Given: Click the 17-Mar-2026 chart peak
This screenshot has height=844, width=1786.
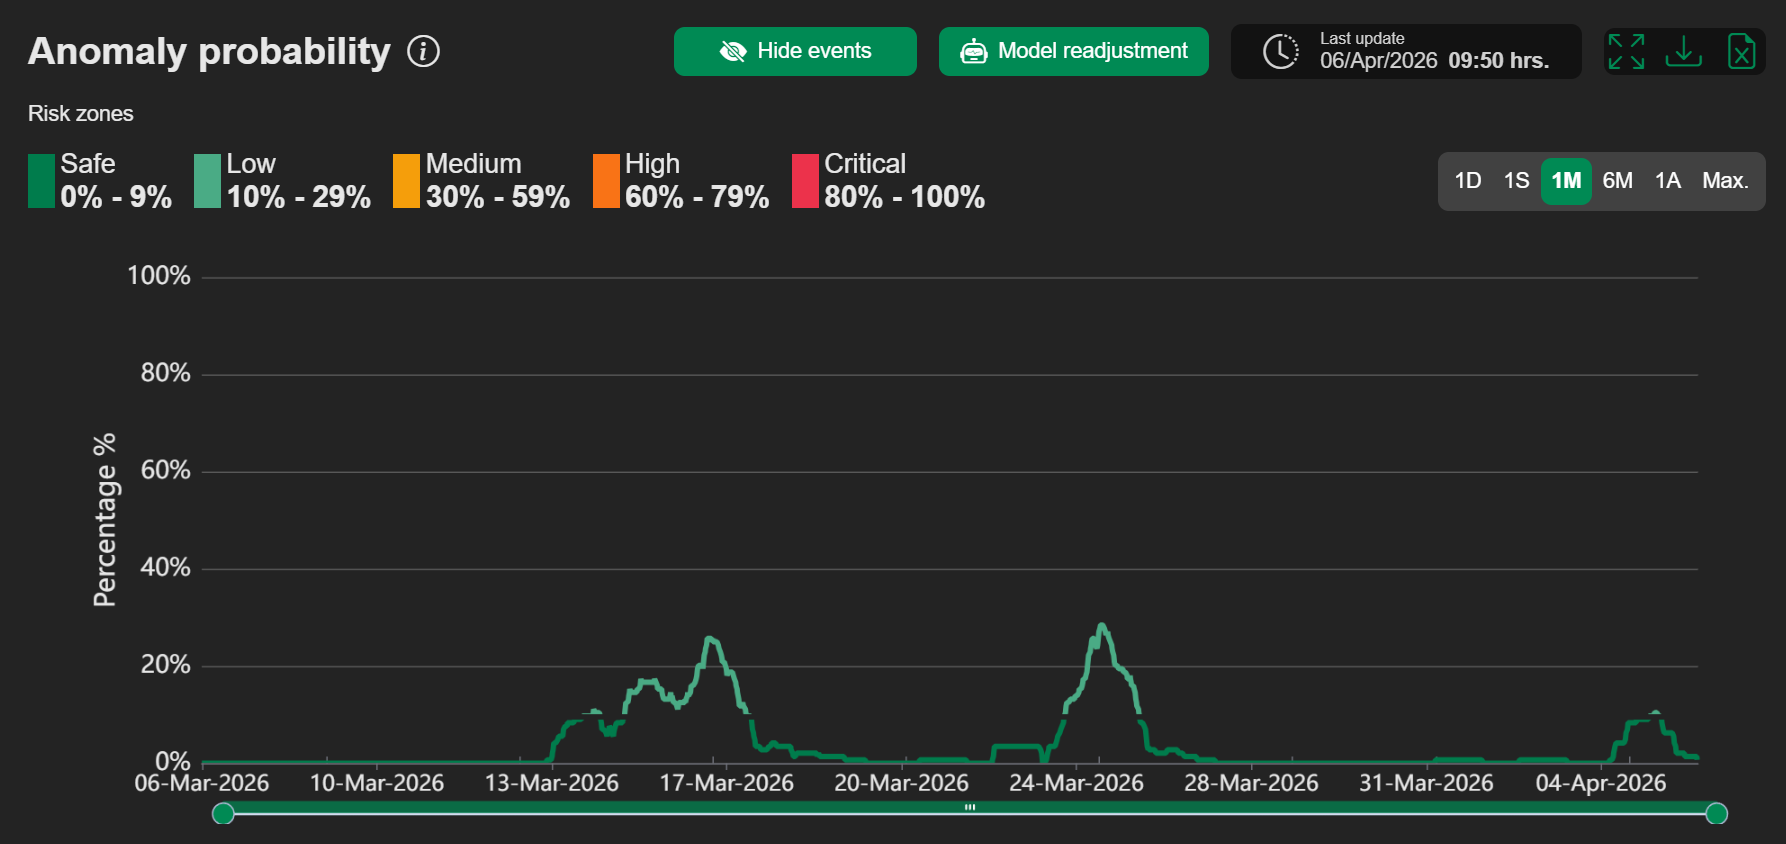Looking at the screenshot, I should pyautogui.click(x=710, y=638).
